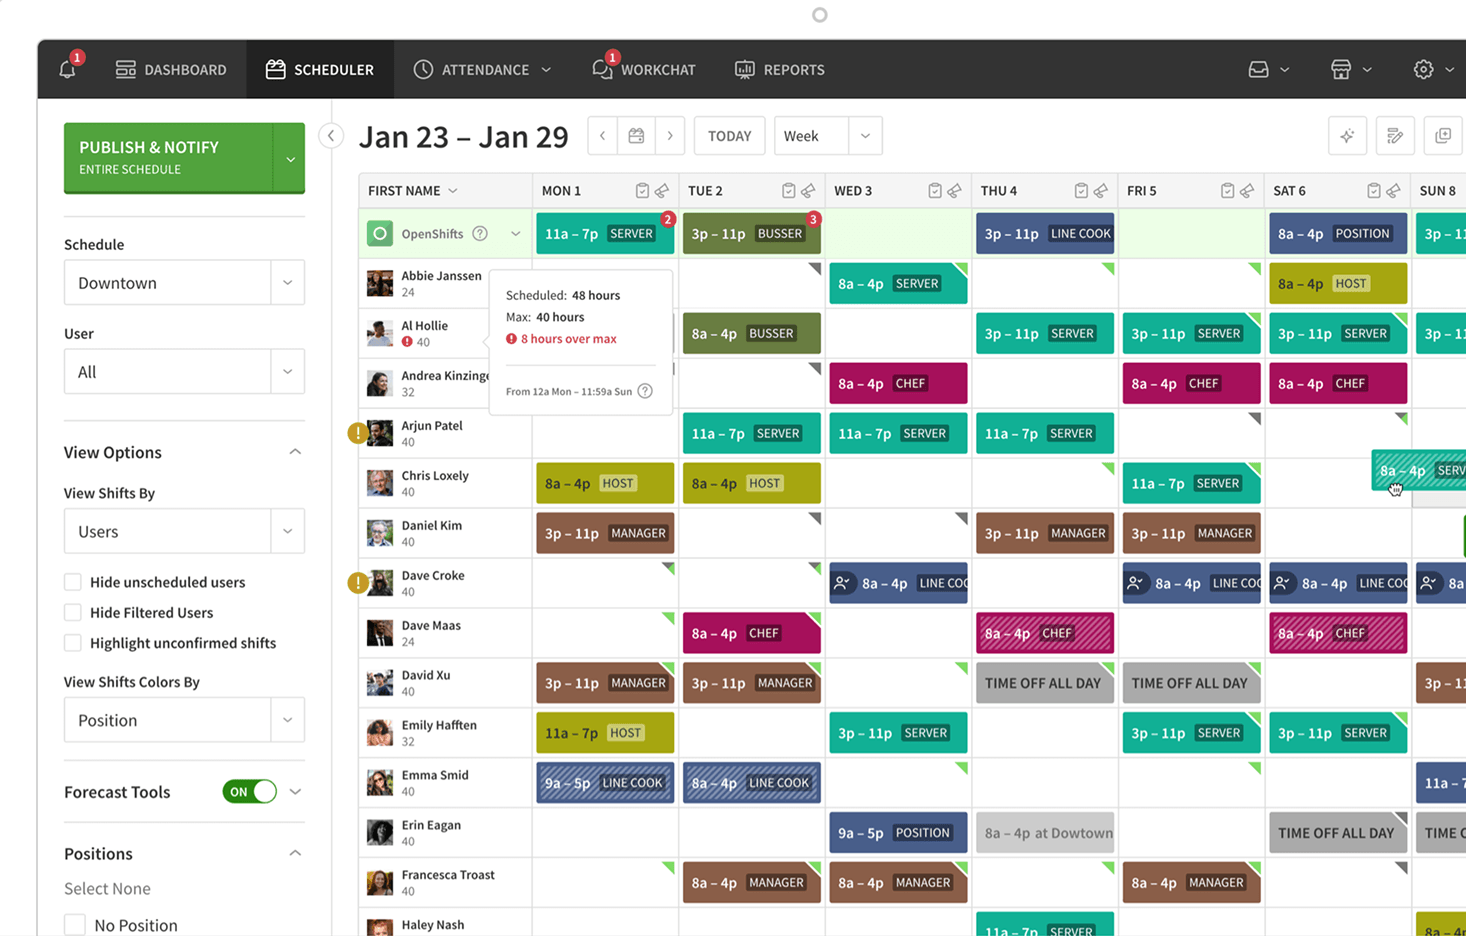Open the Dashboard tab
Screen dimensions: 1466x936
point(171,69)
